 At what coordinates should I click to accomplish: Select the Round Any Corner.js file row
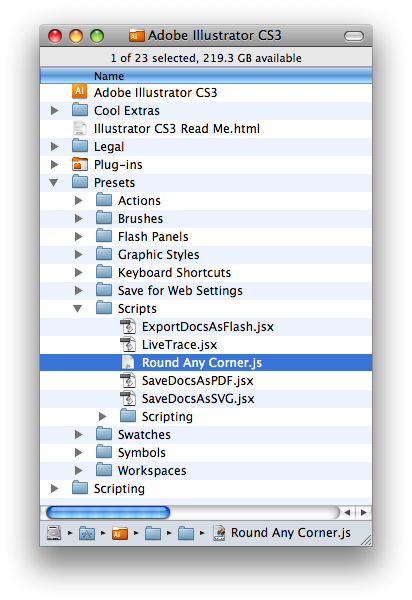[206, 362]
